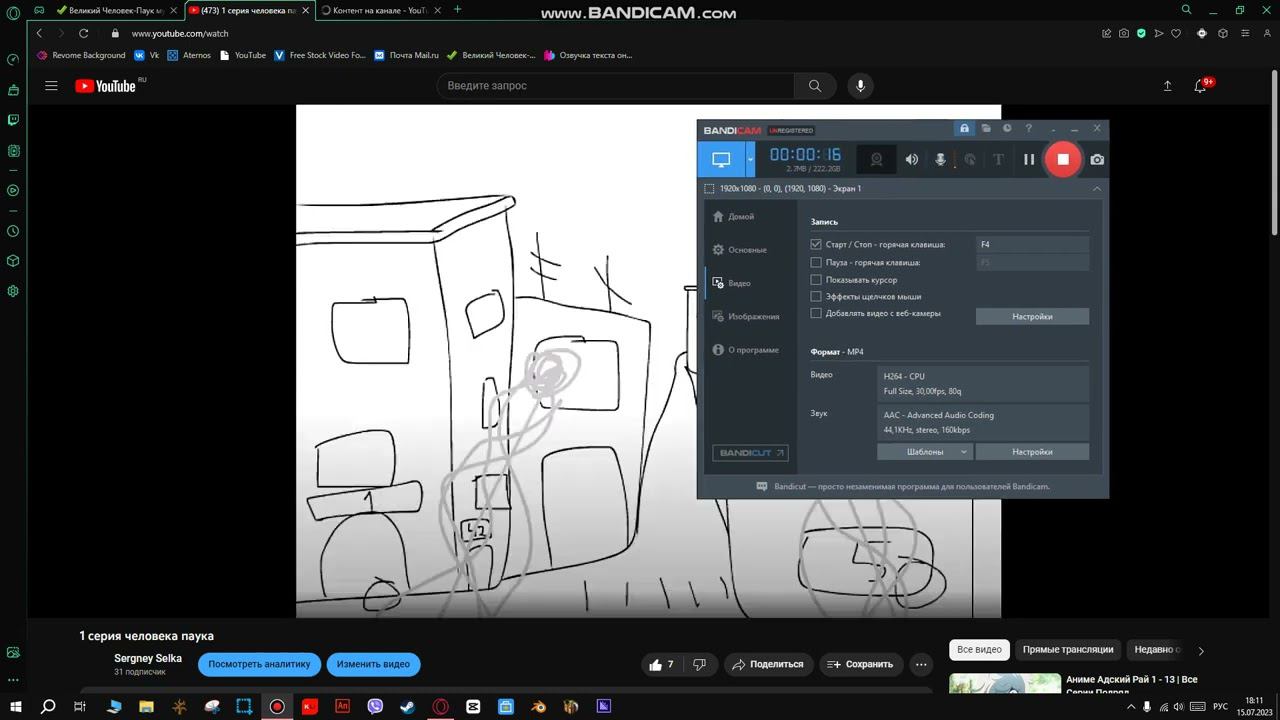Open Настройки button in Формат section
The image size is (1280, 720).
coord(1032,452)
